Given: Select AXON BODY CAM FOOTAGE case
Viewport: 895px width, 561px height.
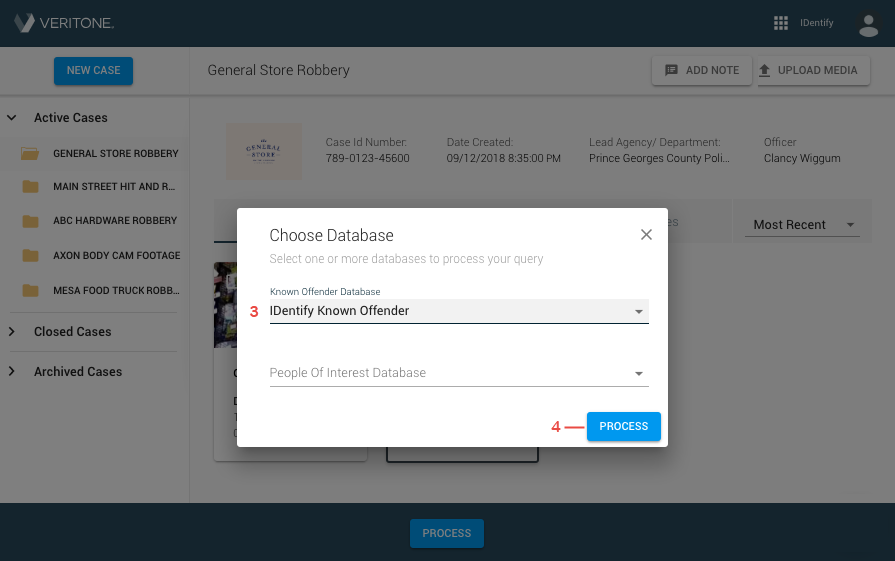Looking at the screenshot, I should tap(116, 256).
